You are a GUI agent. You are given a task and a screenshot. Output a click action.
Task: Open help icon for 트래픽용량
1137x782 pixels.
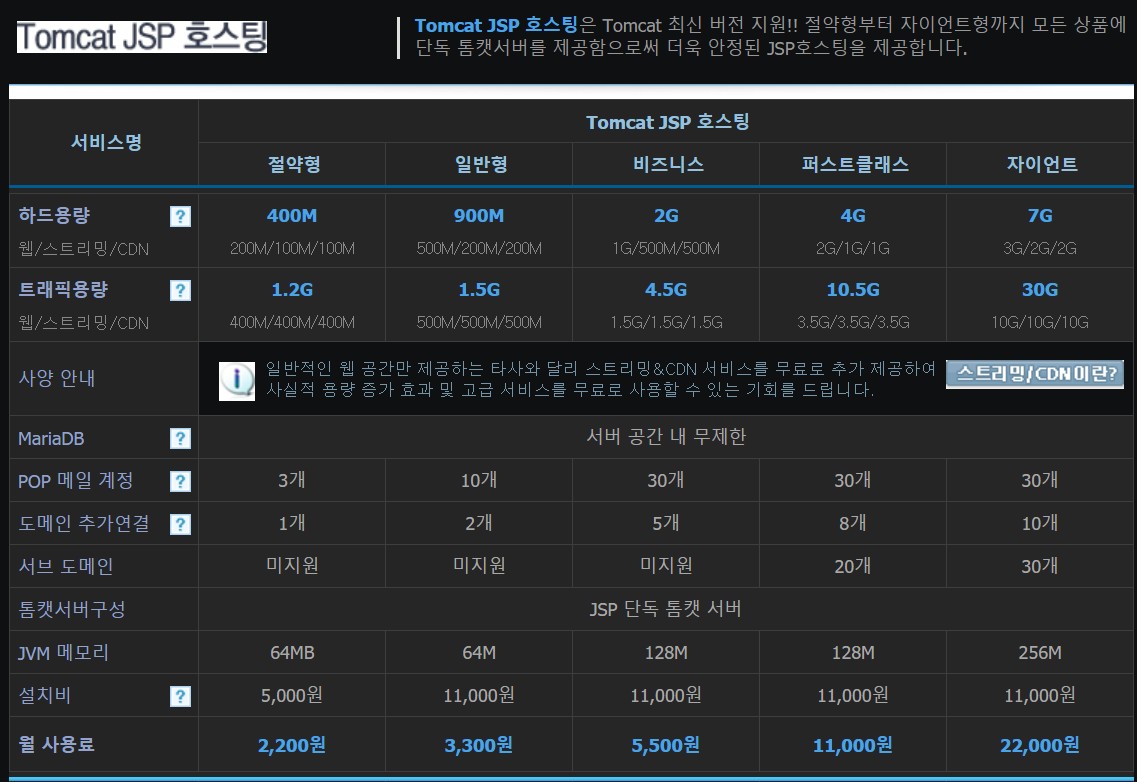180,290
